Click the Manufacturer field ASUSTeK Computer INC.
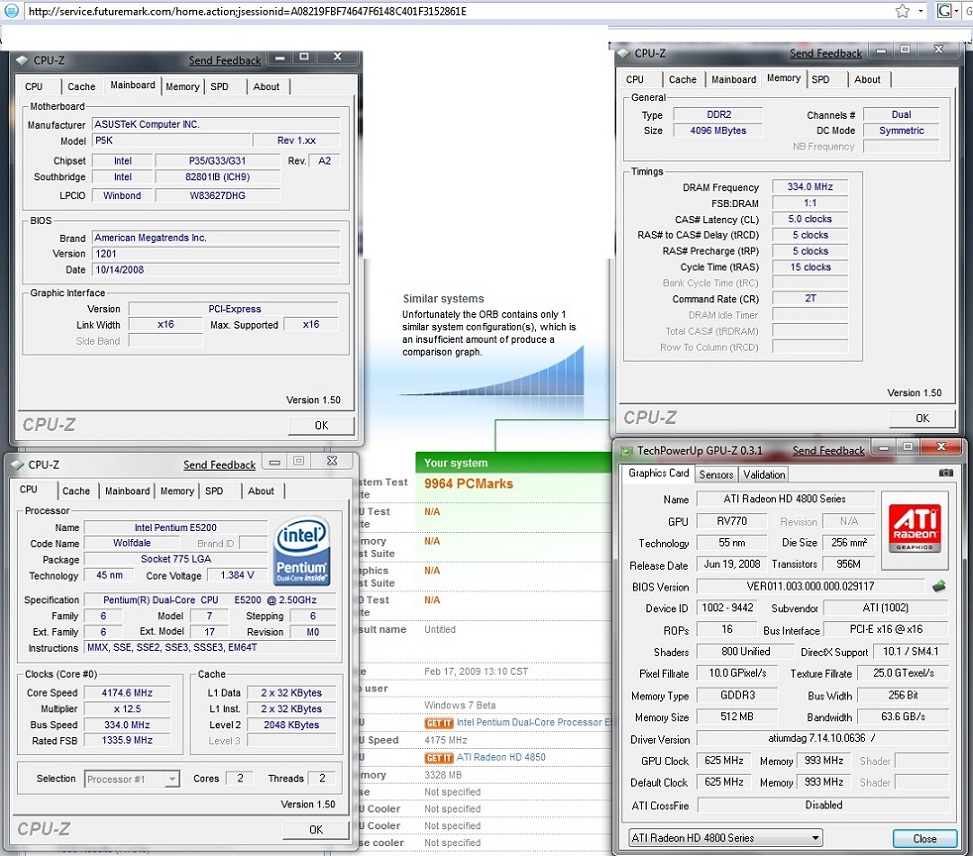 [x=216, y=124]
